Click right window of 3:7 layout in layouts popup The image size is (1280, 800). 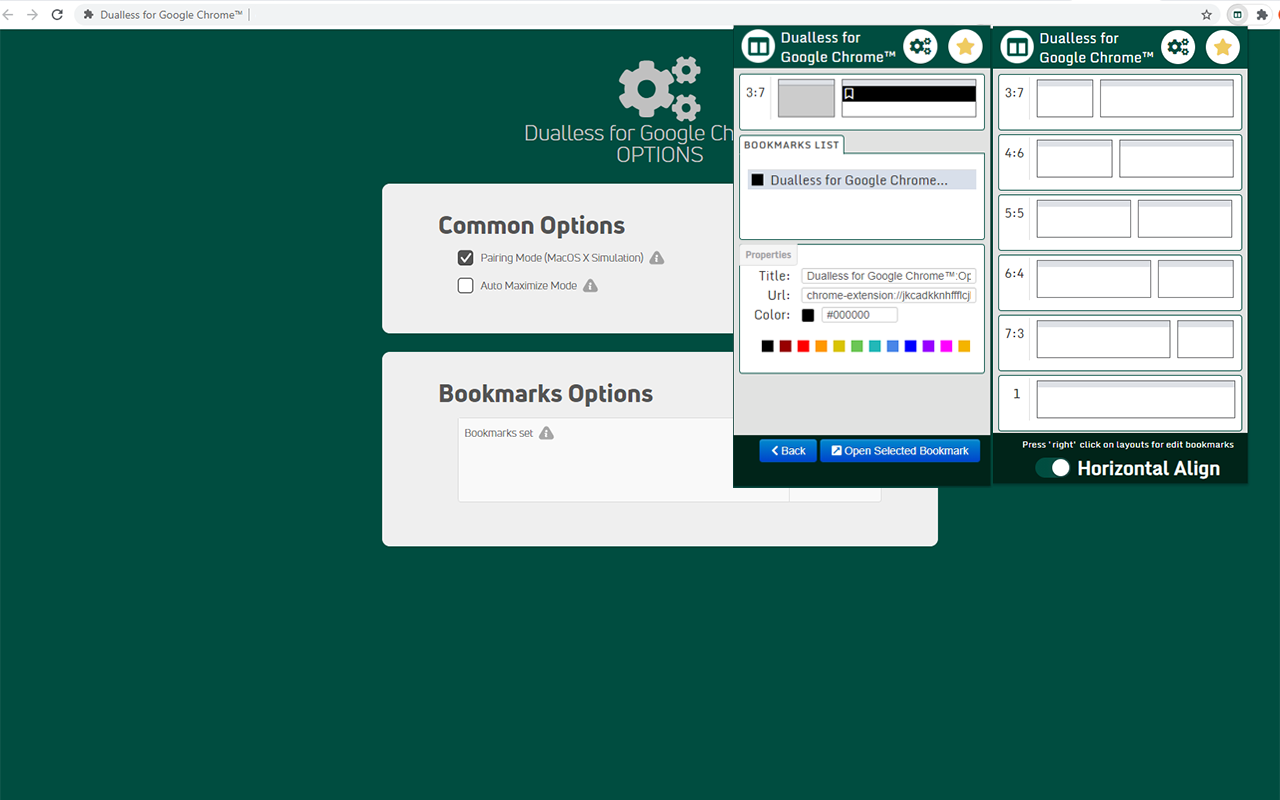[x=1167, y=99]
